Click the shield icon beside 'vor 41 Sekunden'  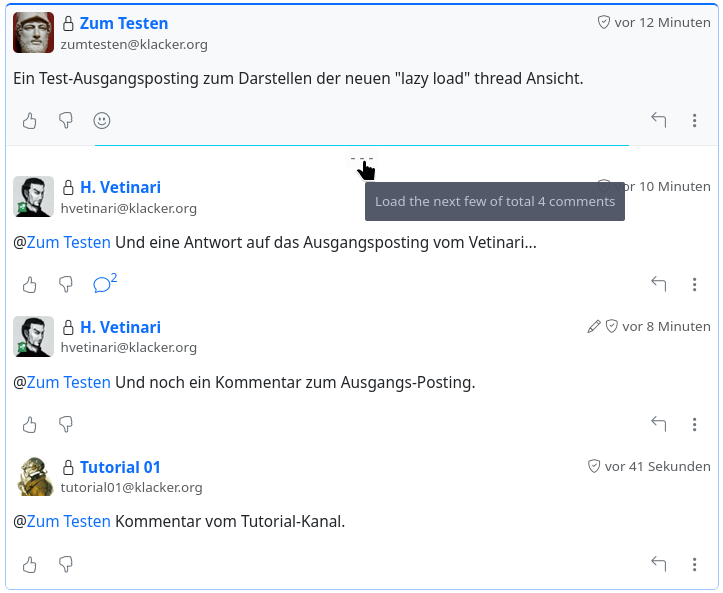pyautogui.click(x=593, y=467)
